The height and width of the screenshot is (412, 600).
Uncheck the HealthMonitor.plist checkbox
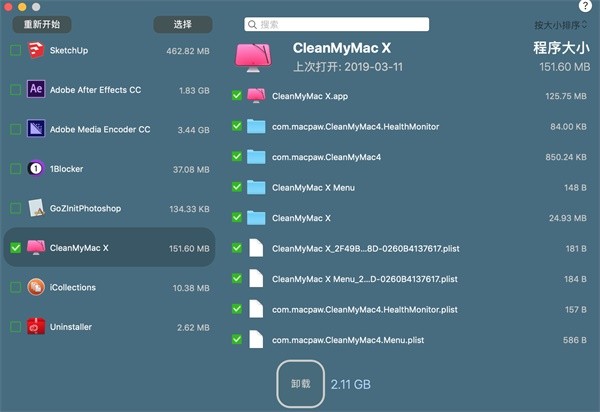click(x=237, y=309)
